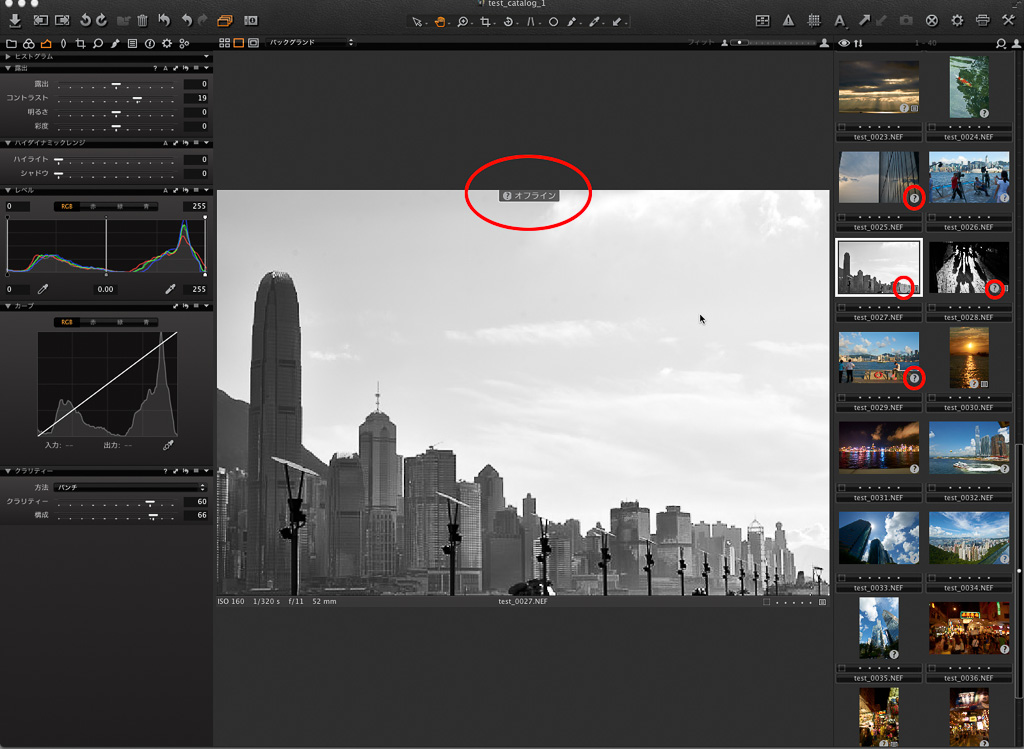Check the selection box under test_0023.NEF

[x=842, y=127]
